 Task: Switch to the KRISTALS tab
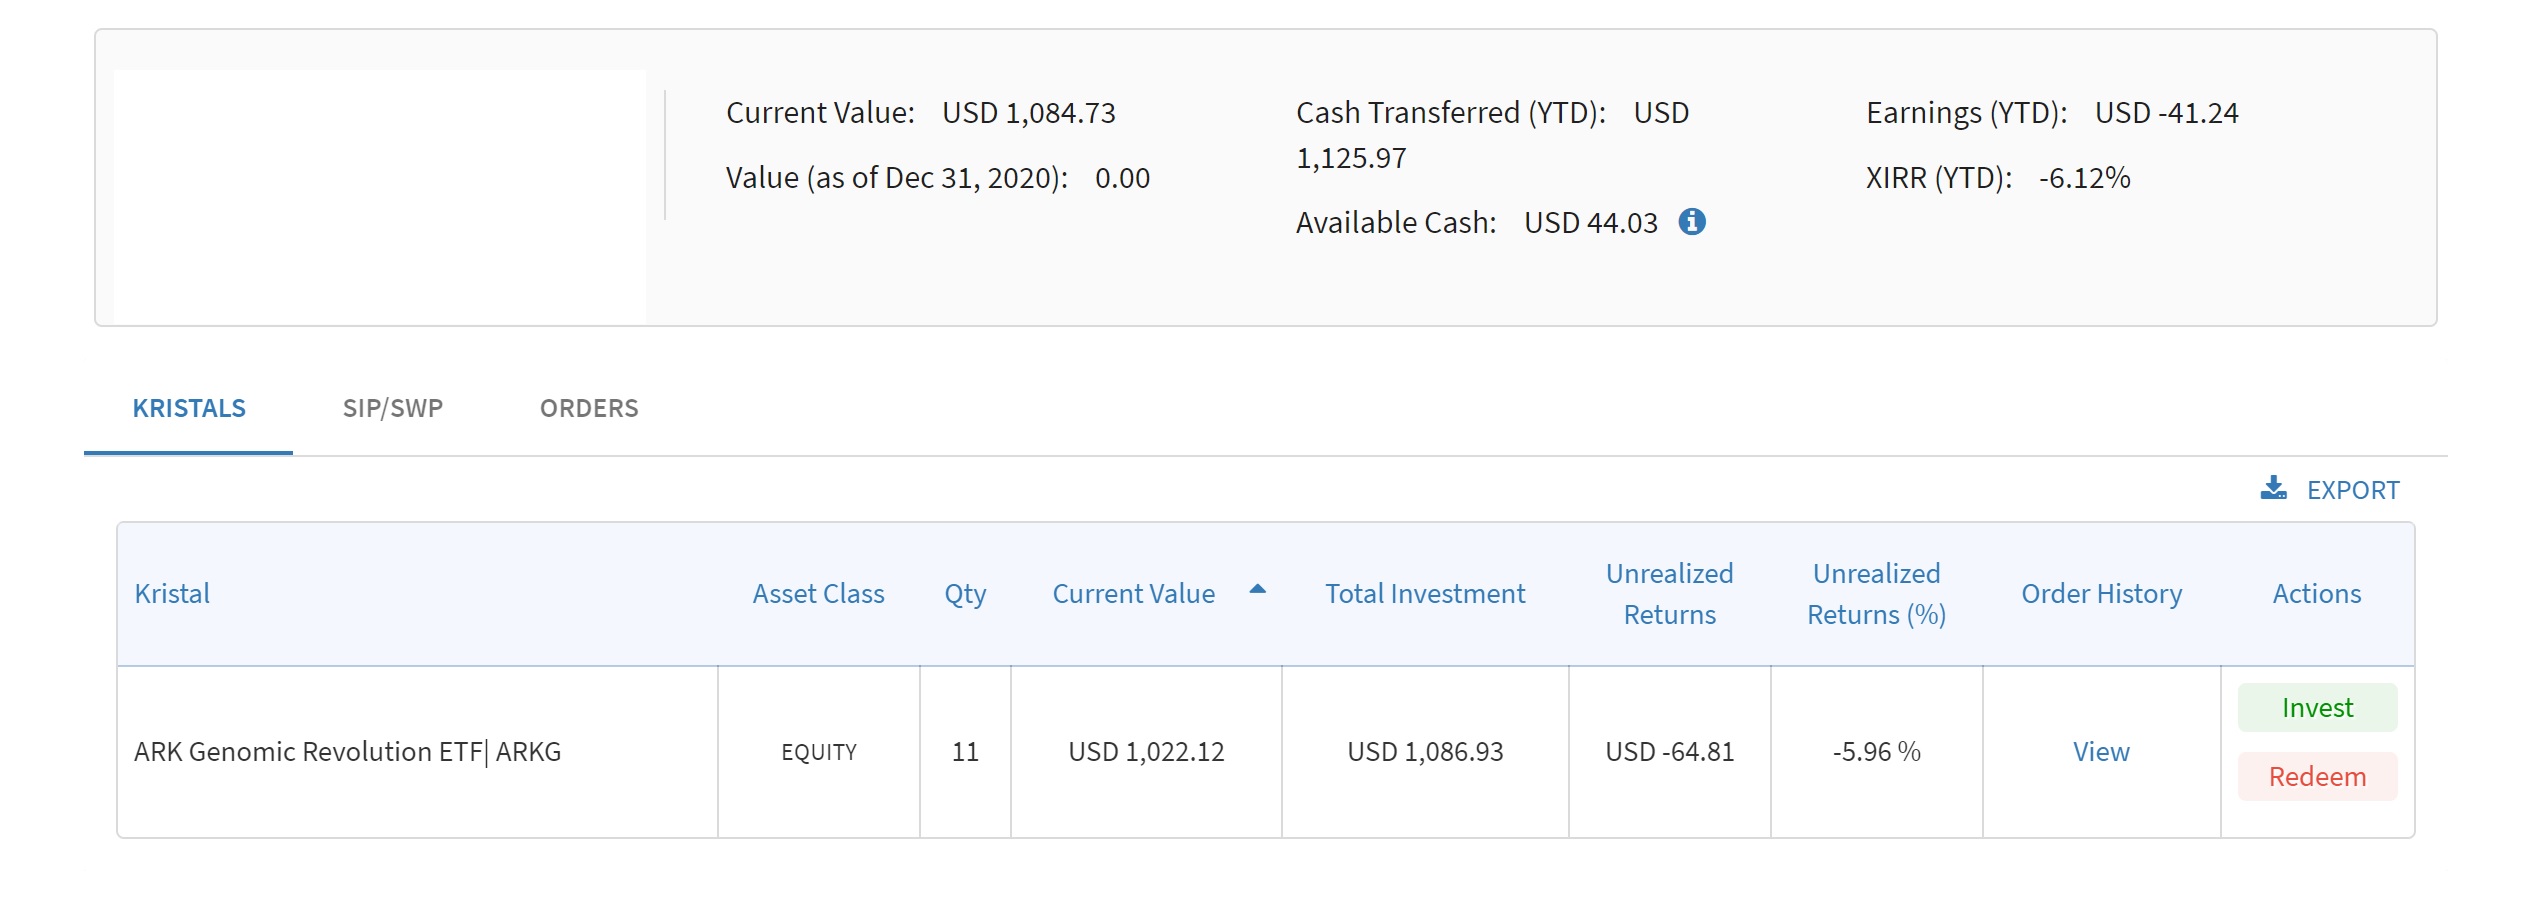[x=189, y=408]
